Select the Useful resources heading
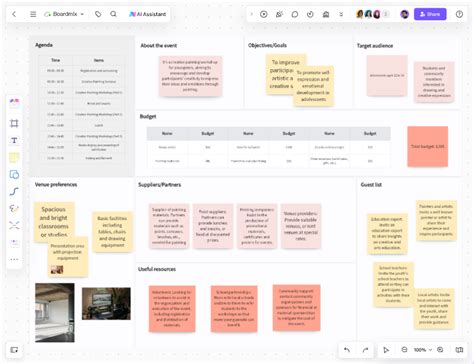This screenshot has height=364, width=474. point(157,269)
